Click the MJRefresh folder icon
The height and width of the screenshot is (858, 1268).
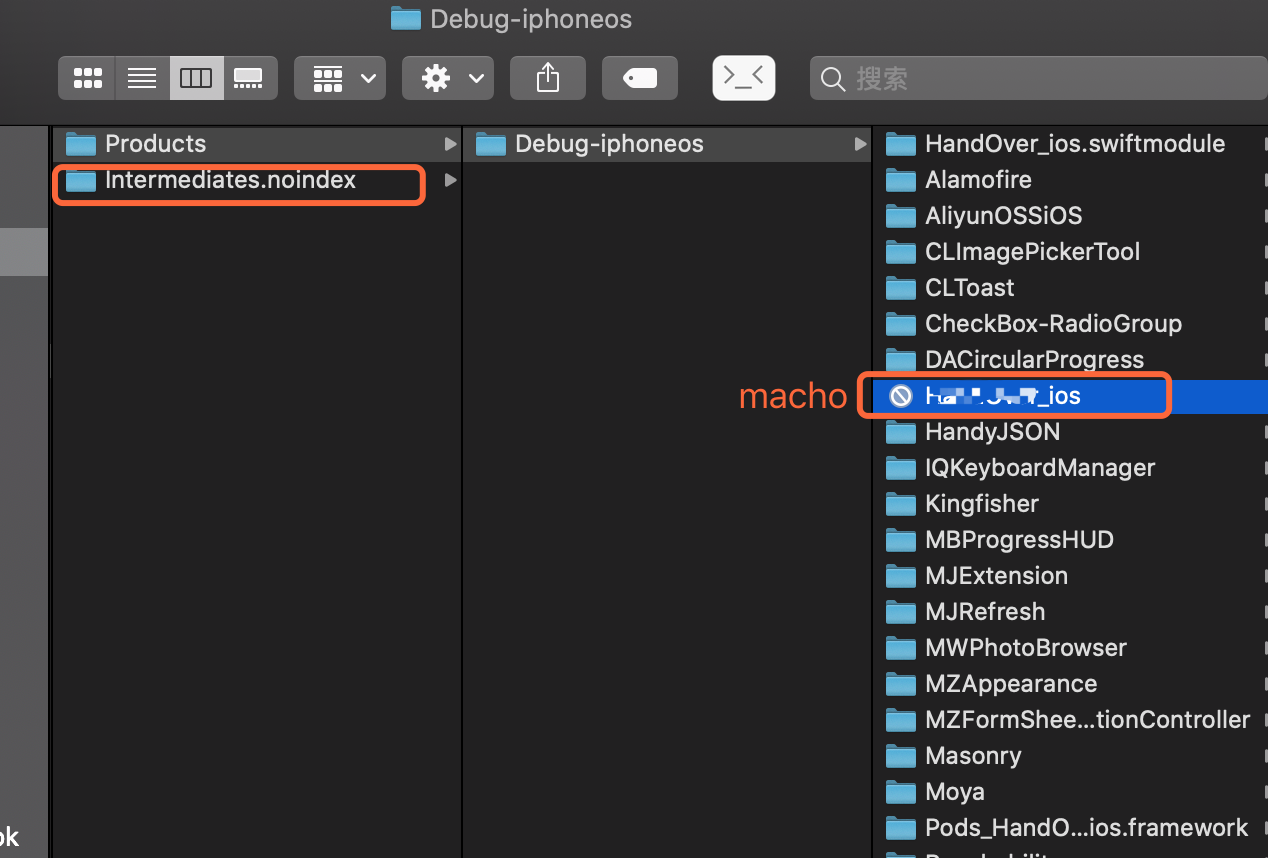tap(901, 612)
